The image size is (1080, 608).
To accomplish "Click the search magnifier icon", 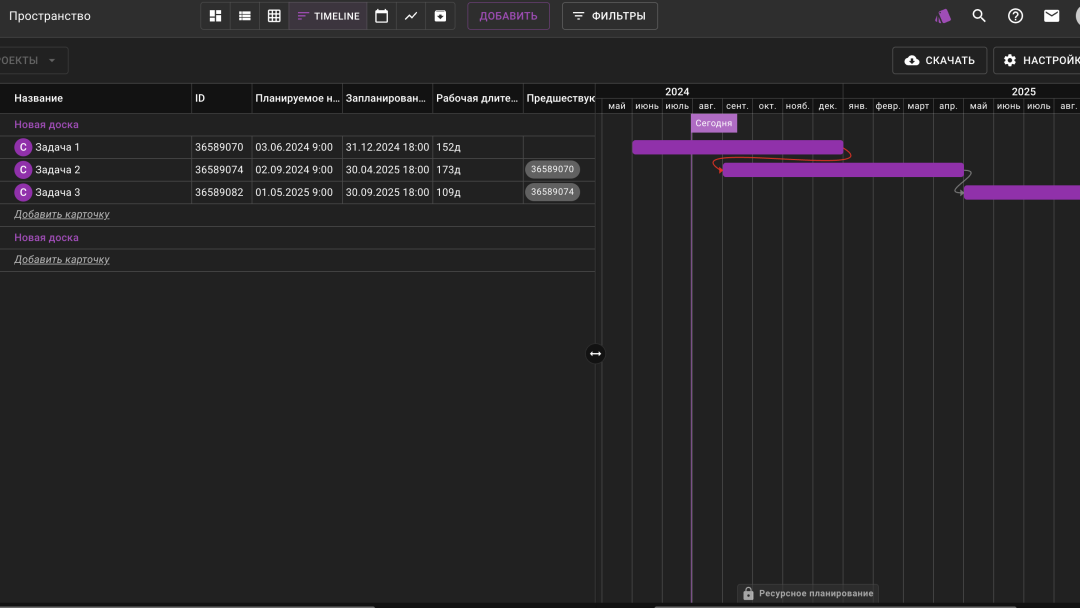I will tap(979, 16).
